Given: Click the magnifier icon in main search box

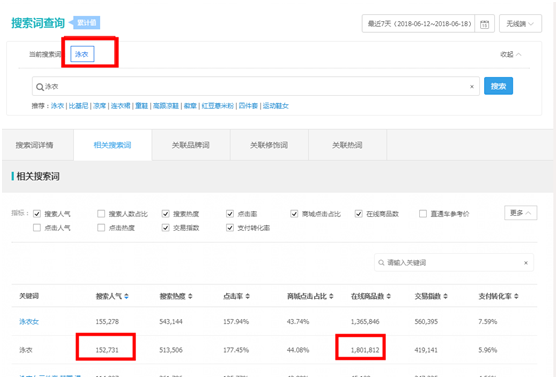Looking at the screenshot, I should [40, 87].
